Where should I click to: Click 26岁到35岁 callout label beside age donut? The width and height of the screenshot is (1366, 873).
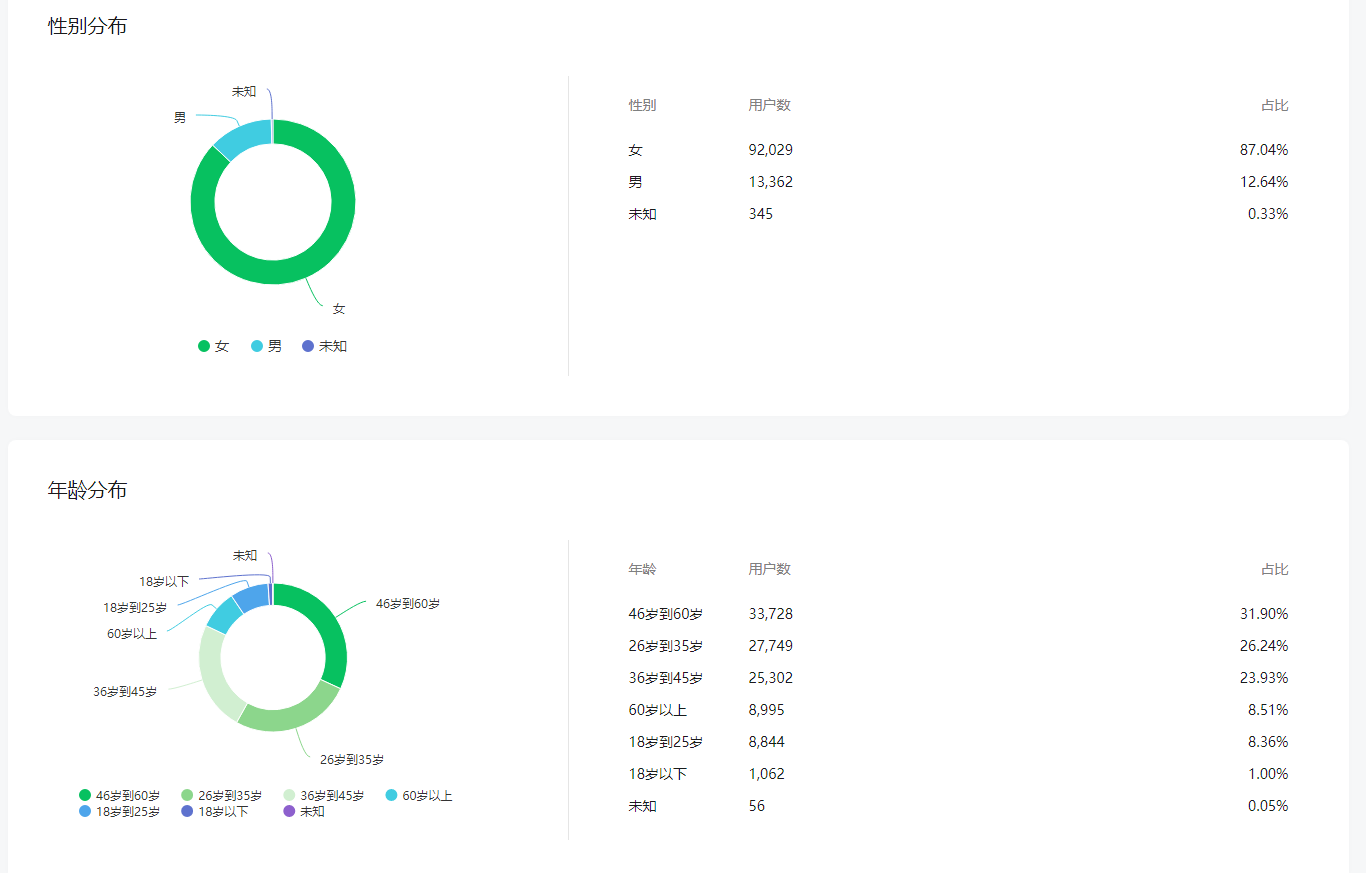click(x=352, y=760)
